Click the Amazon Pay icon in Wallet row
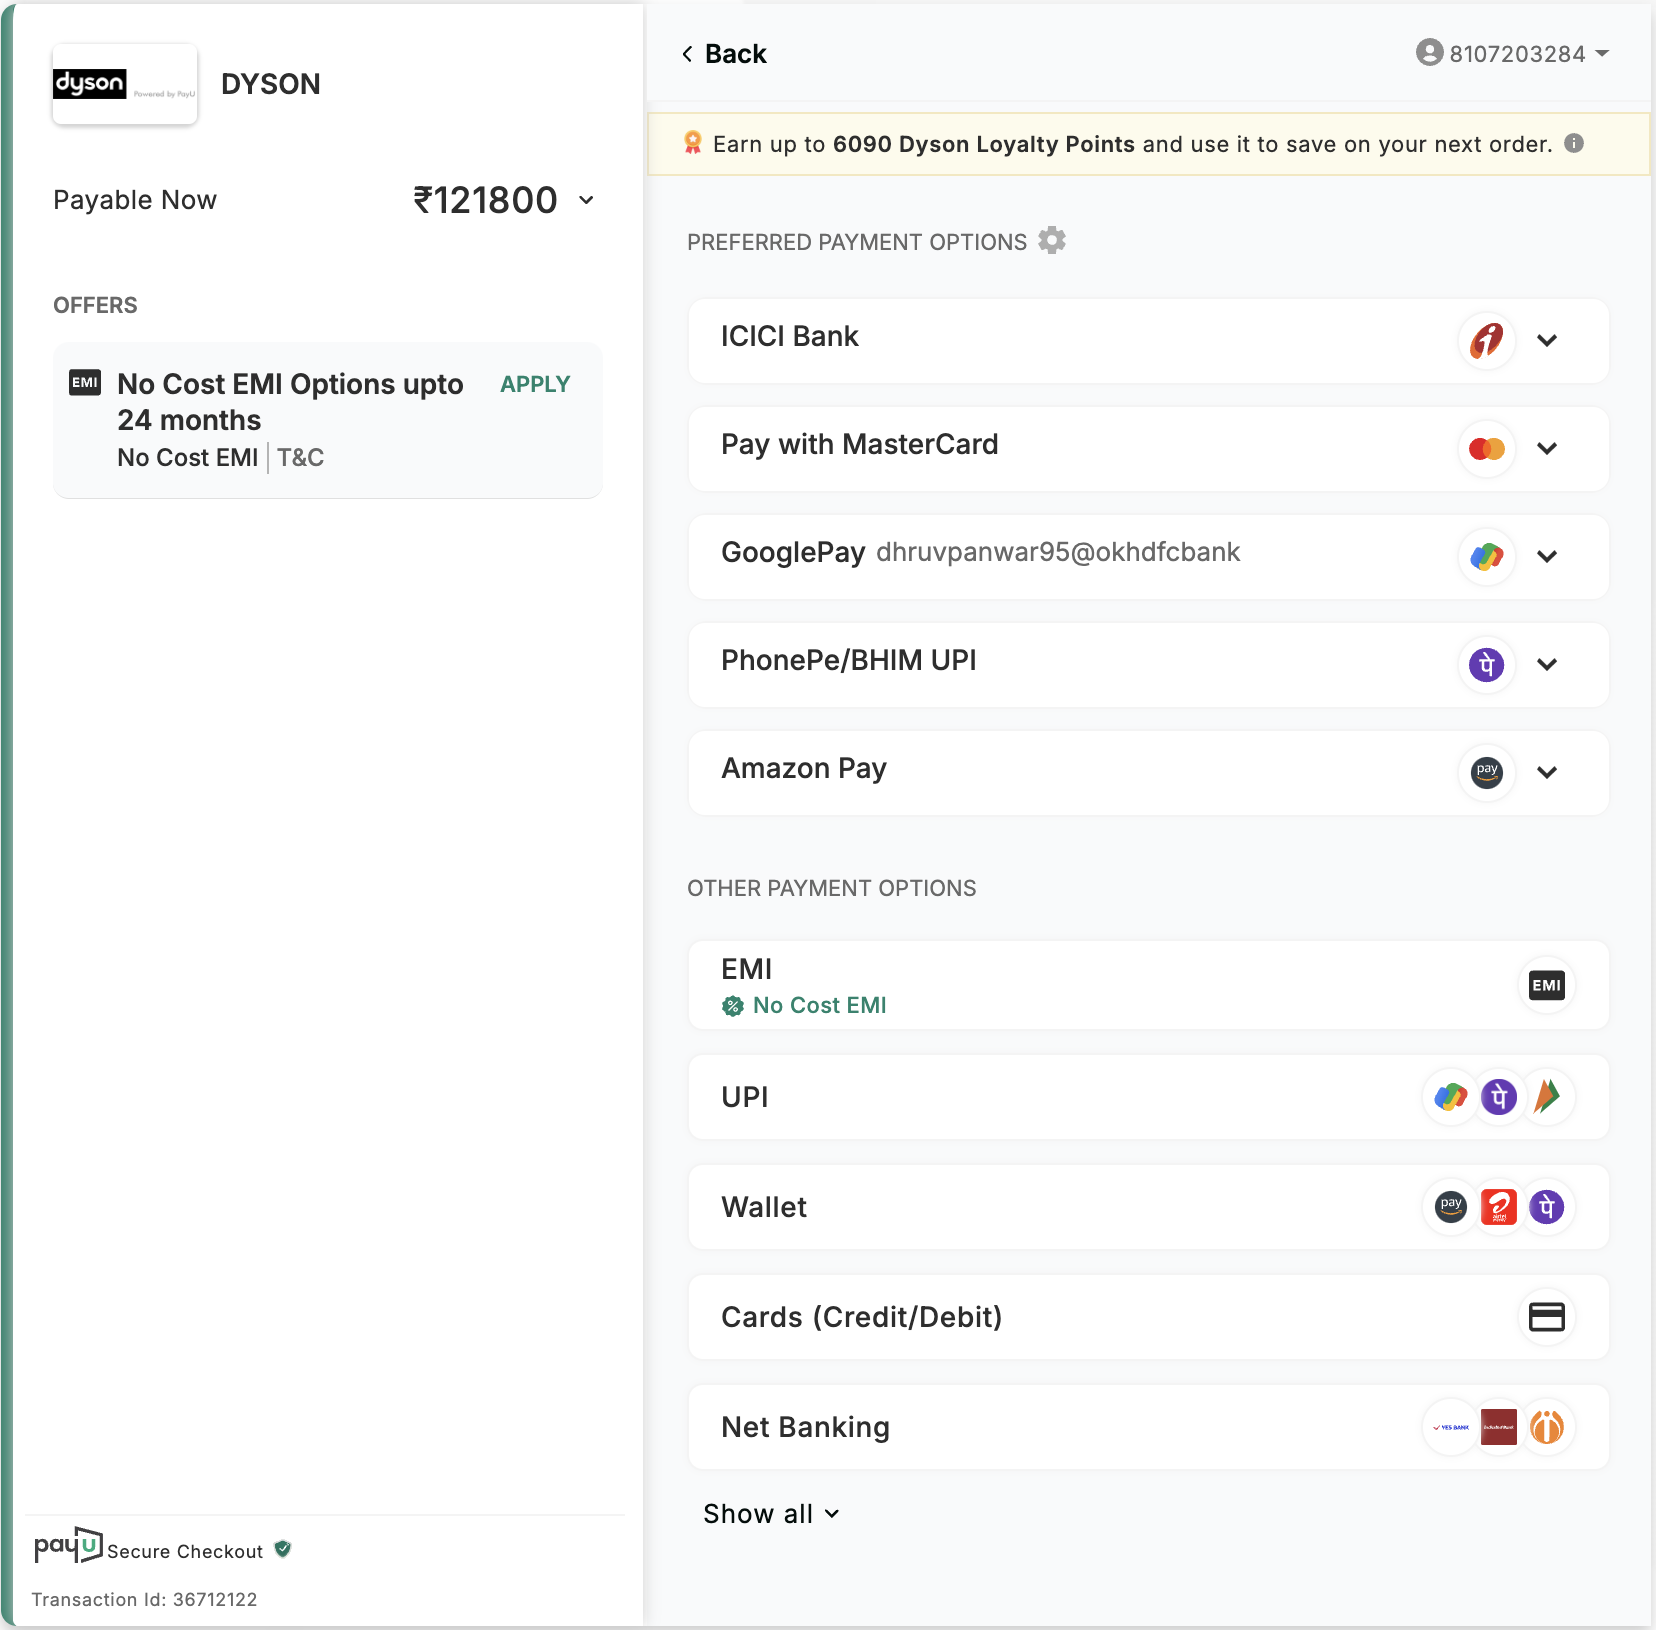The height and width of the screenshot is (1630, 1656). [1451, 1207]
